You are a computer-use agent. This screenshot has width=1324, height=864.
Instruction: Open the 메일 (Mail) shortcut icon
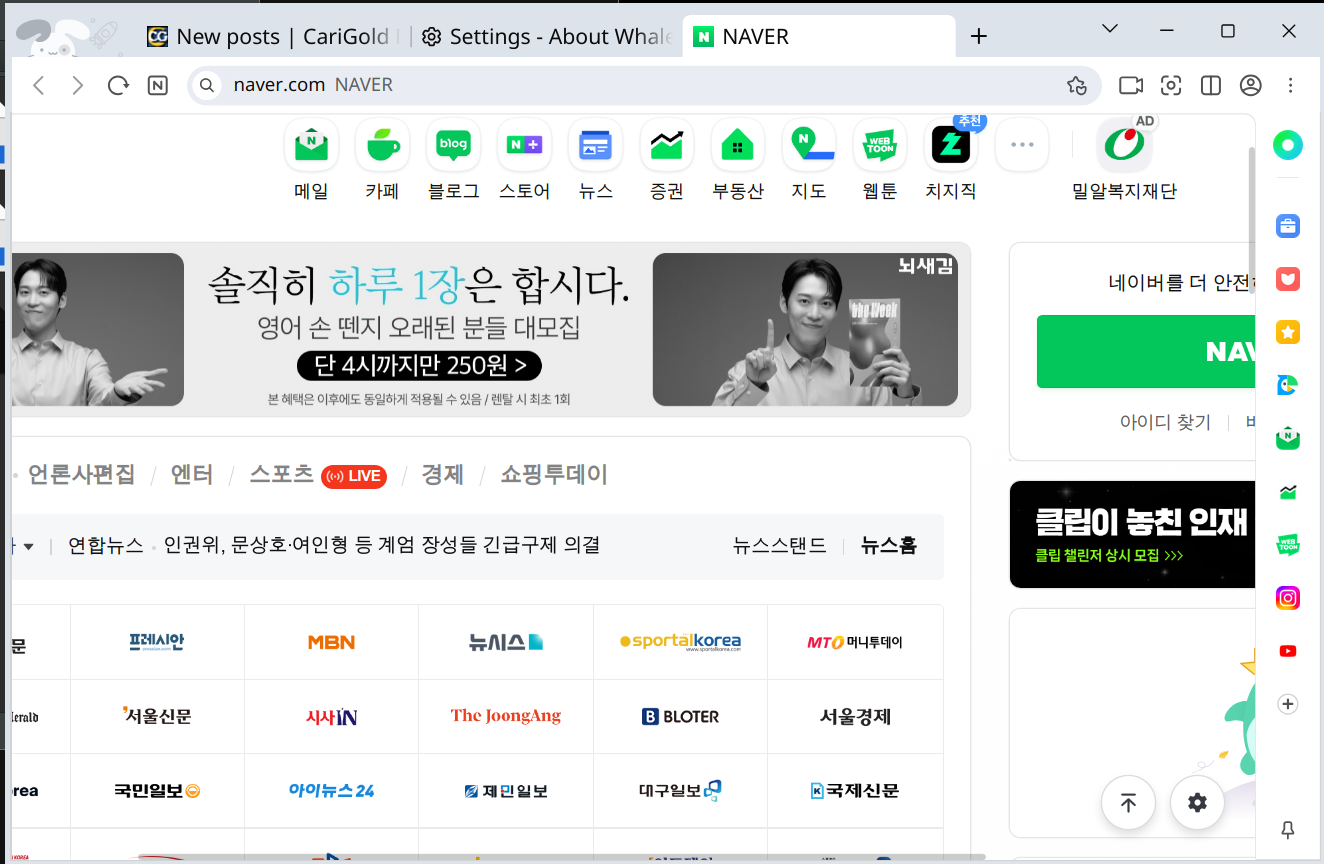[311, 146]
